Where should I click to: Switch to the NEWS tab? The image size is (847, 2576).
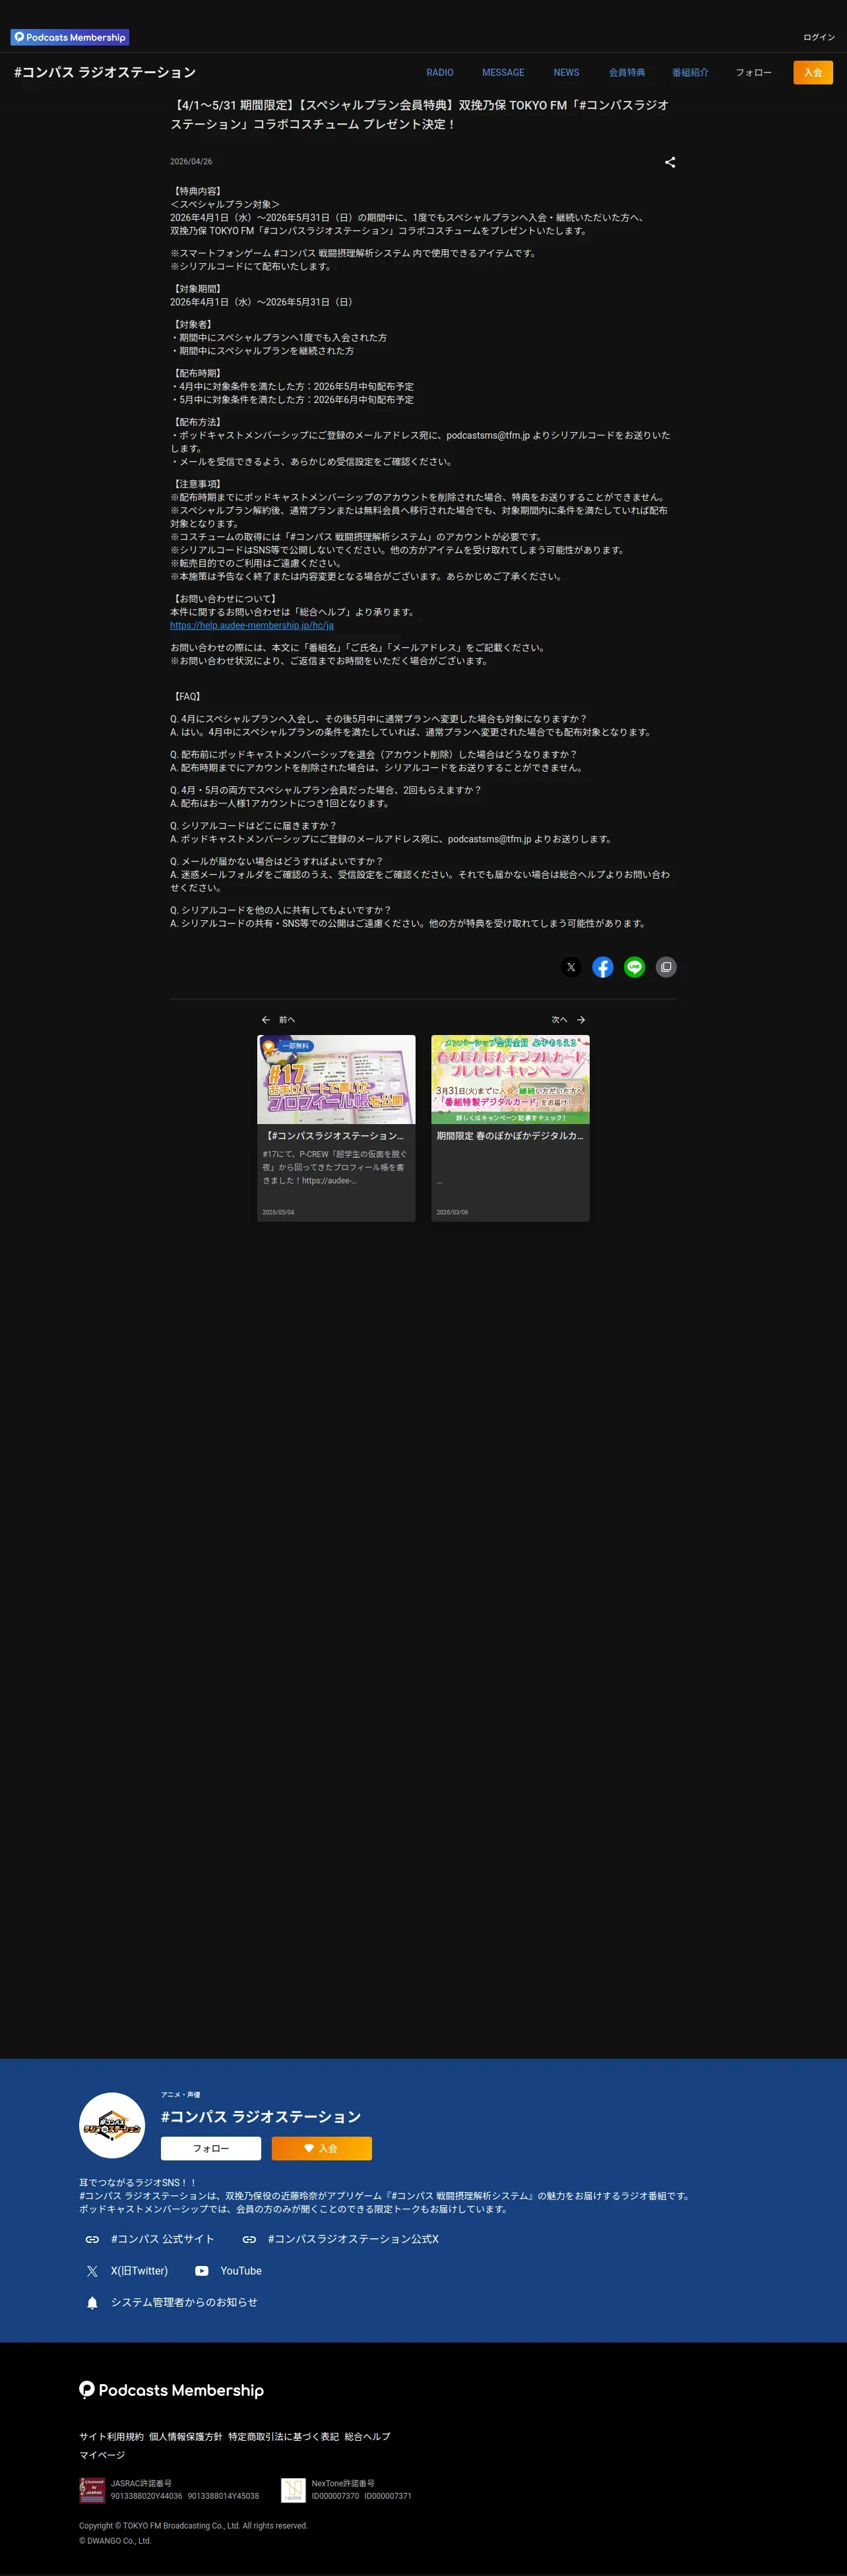[566, 73]
